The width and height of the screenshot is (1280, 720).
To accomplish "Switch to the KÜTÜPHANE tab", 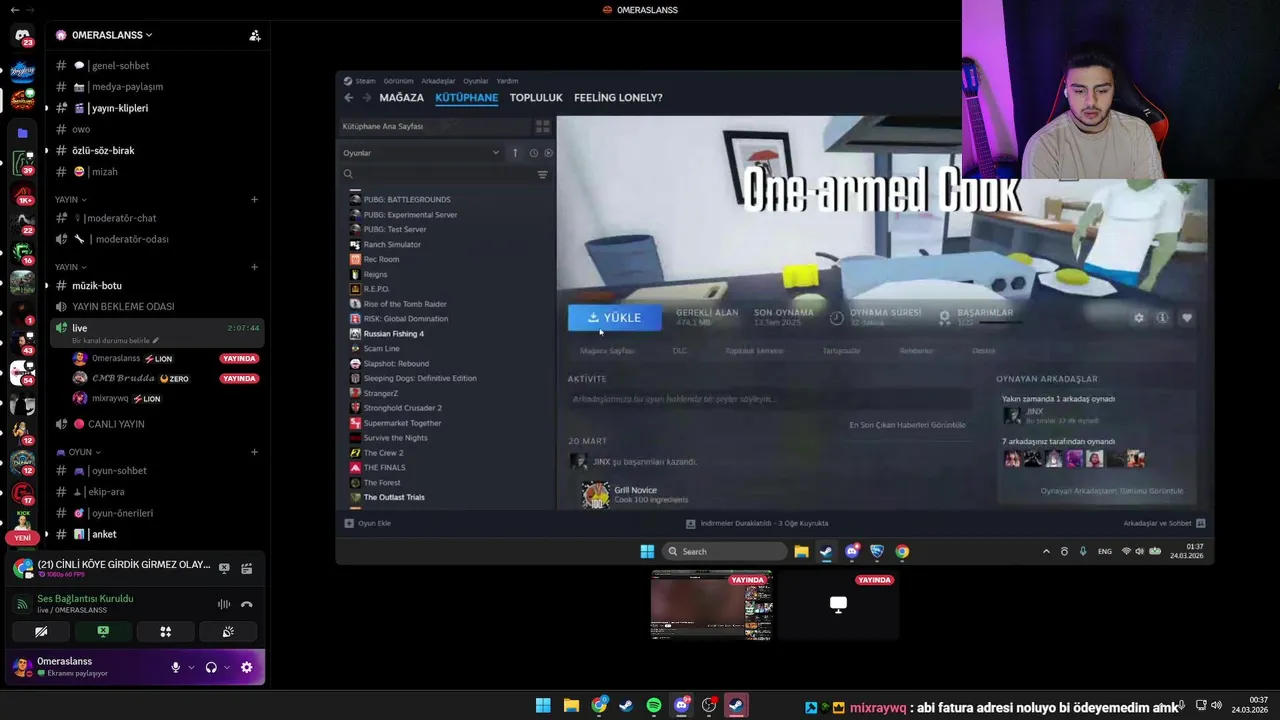I will tap(467, 97).
